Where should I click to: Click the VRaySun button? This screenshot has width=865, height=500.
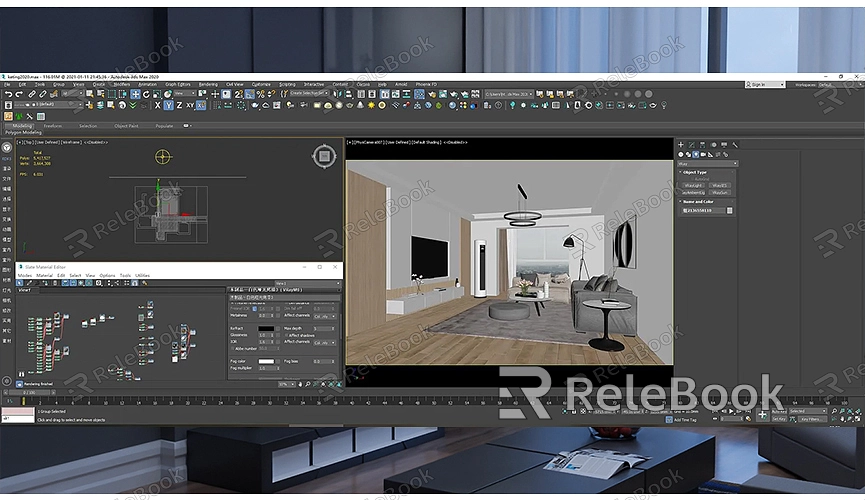pos(720,193)
